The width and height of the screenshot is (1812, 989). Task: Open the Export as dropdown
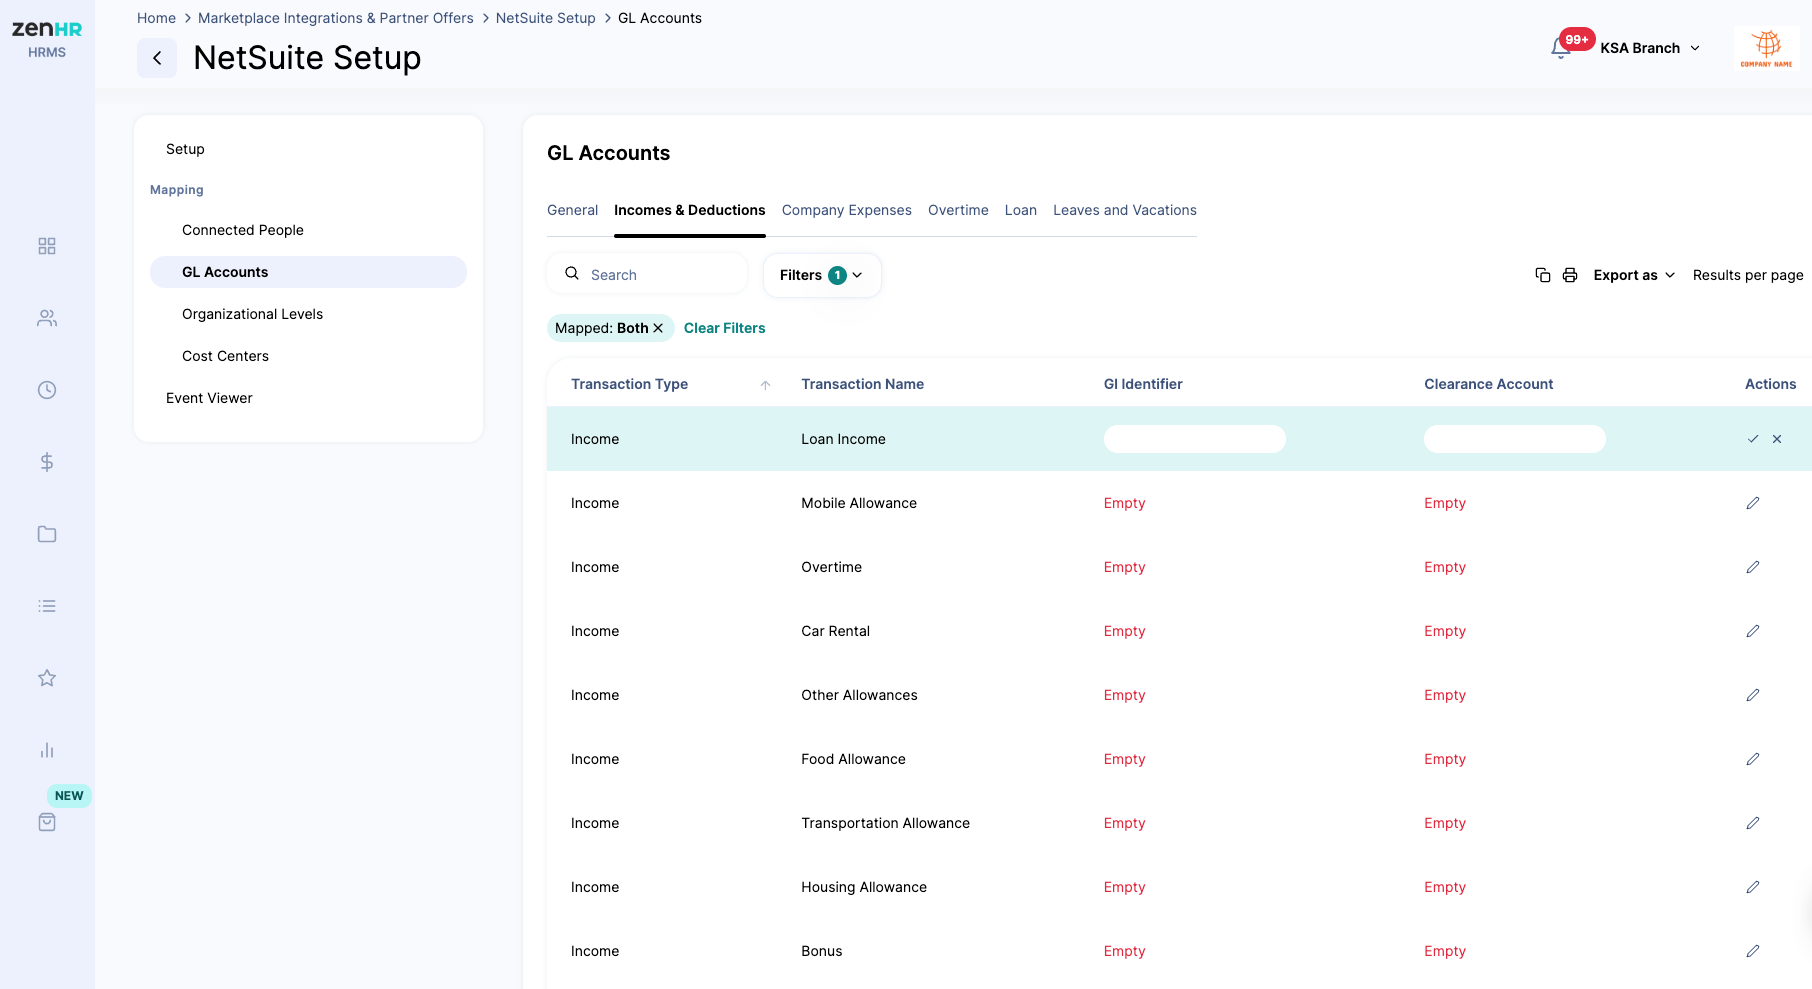click(x=1634, y=275)
